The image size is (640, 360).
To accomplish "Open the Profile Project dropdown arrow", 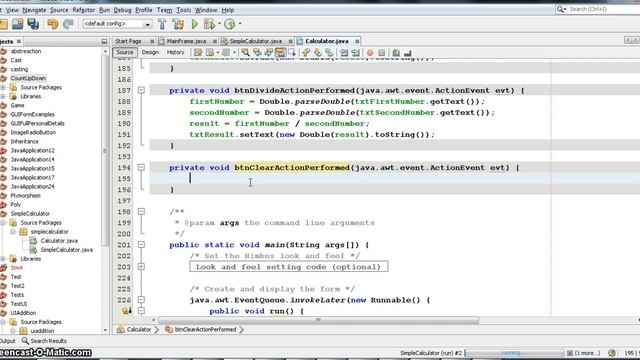I will click(240, 24).
